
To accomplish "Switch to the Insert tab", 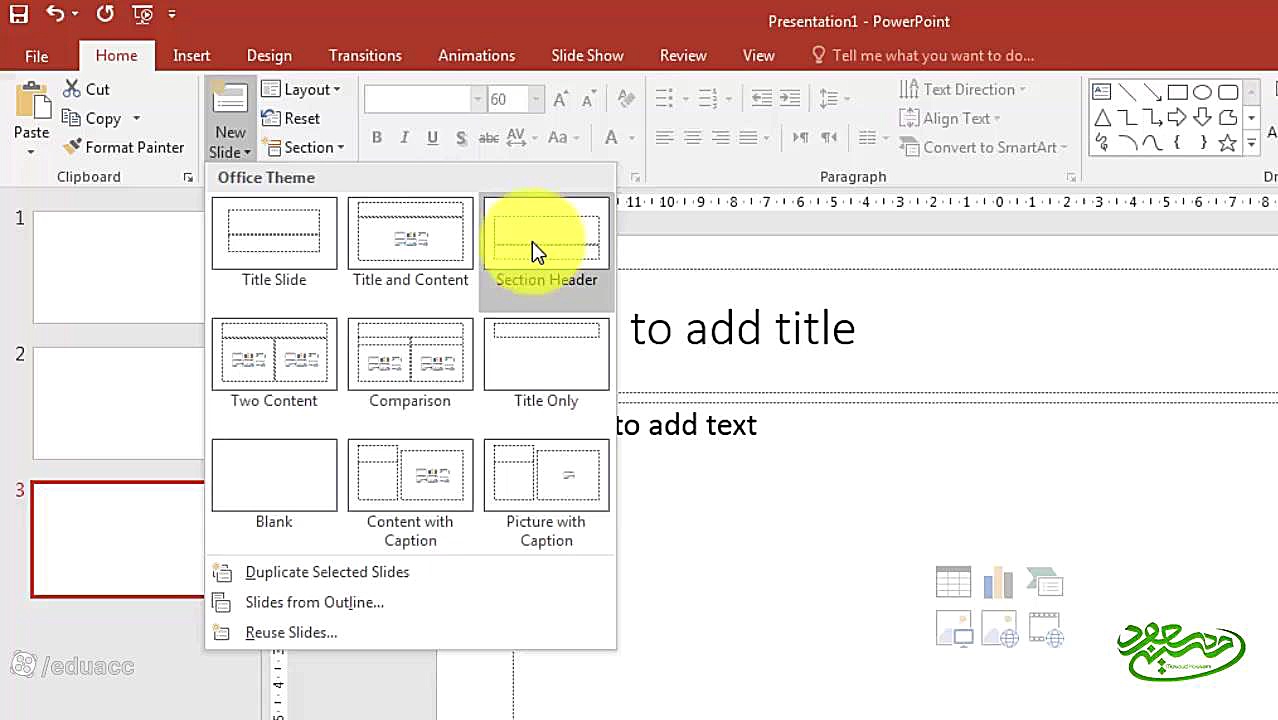I will (191, 56).
